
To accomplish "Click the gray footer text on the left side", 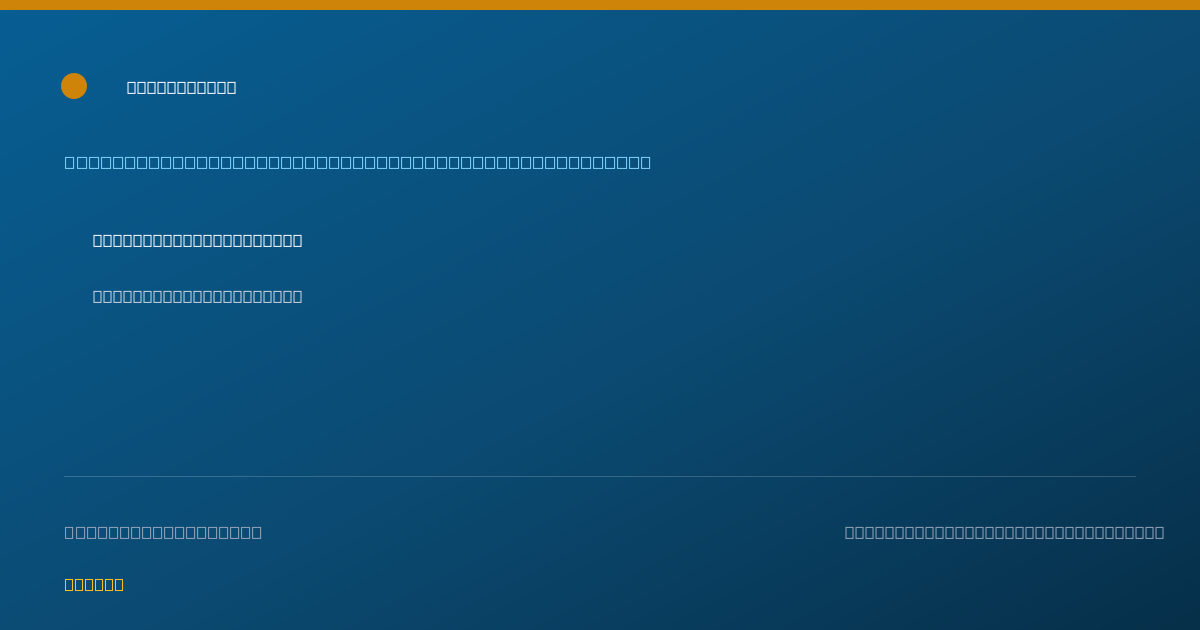I will (164, 532).
